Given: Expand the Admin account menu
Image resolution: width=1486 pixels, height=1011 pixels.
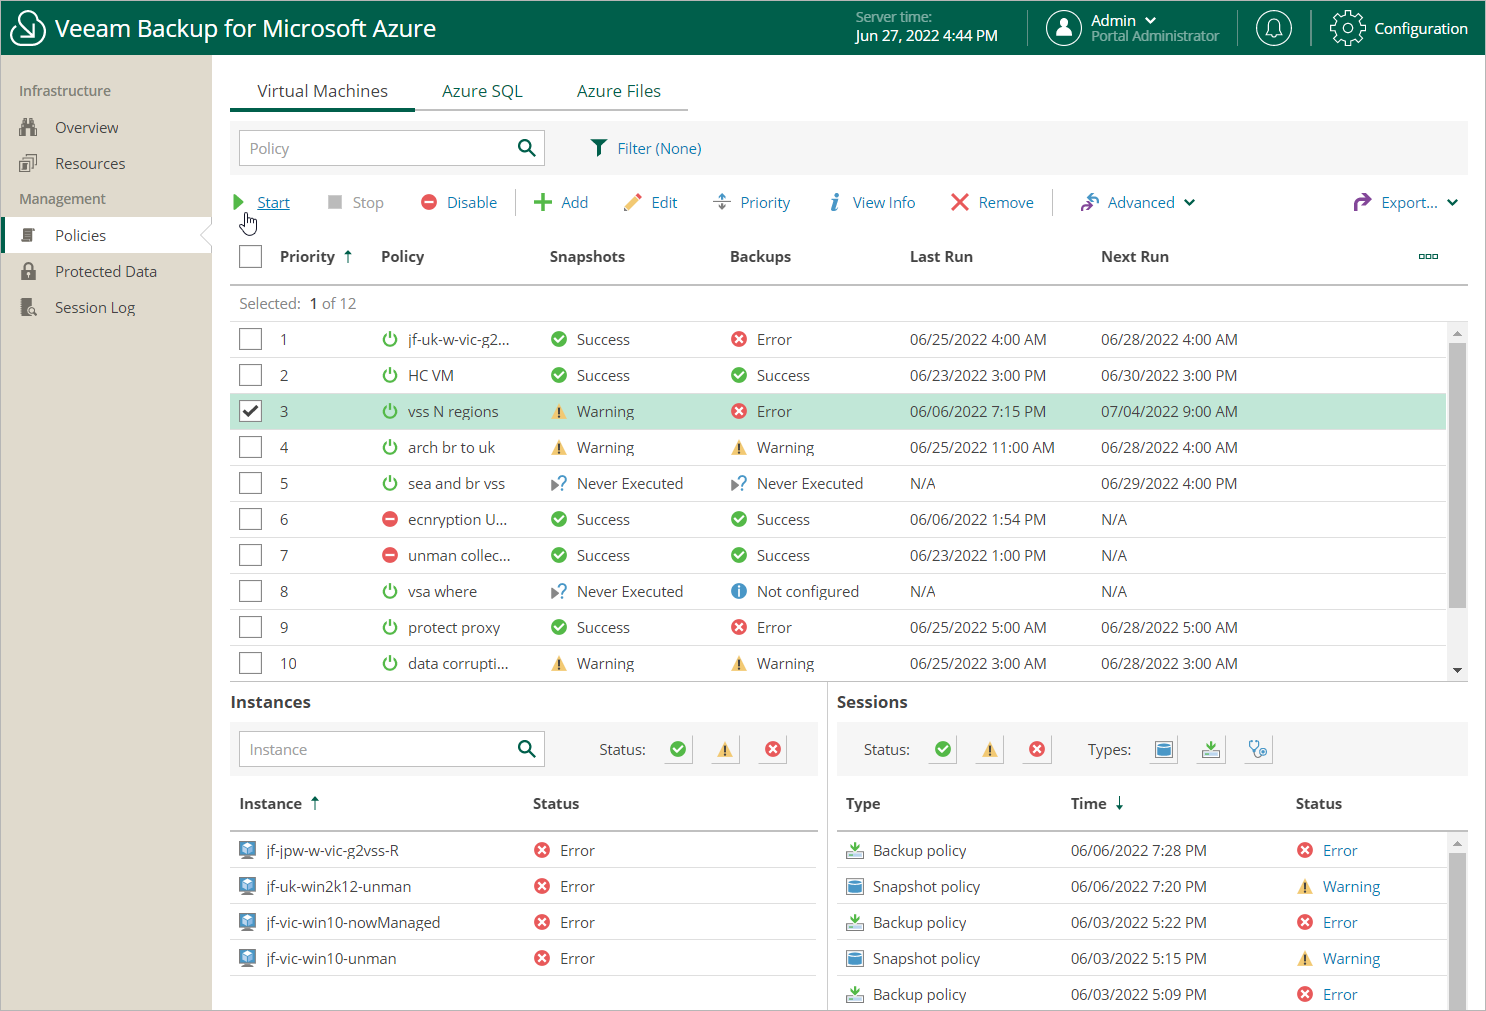Looking at the screenshot, I should click(1123, 20).
